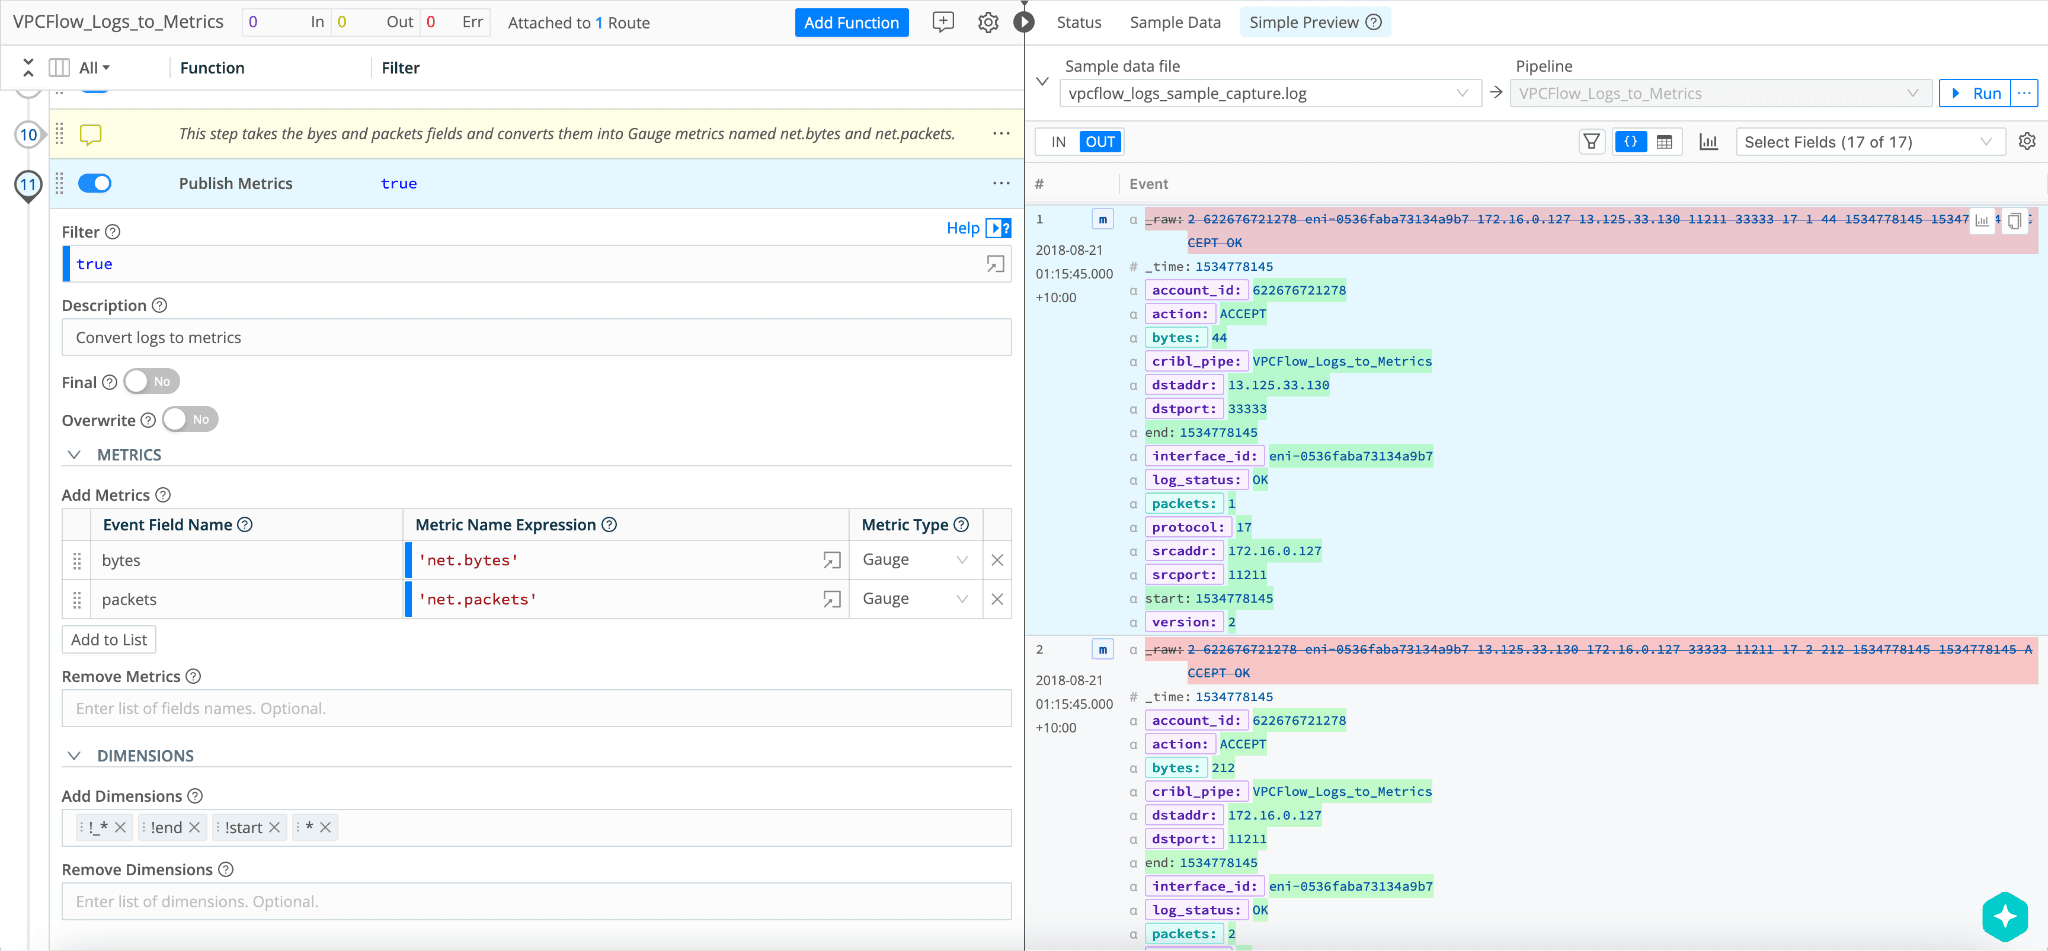Expand the bytes metric name expression editor
2048x951 pixels.
831,560
